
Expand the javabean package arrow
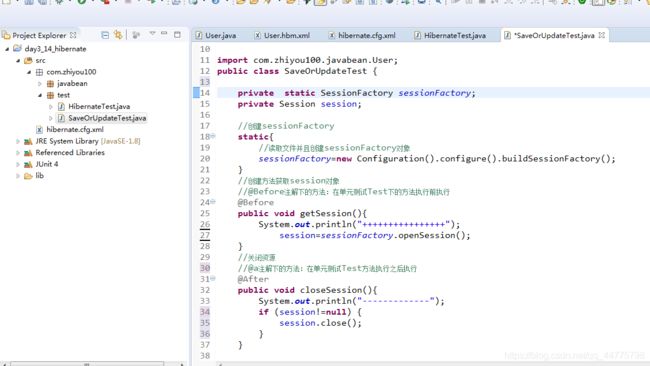pos(40,84)
